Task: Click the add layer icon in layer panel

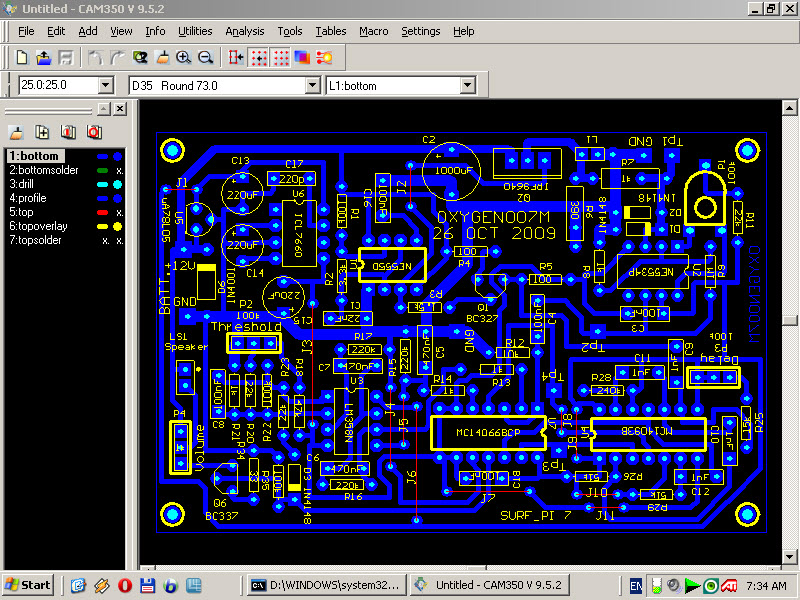Action: click(42, 132)
